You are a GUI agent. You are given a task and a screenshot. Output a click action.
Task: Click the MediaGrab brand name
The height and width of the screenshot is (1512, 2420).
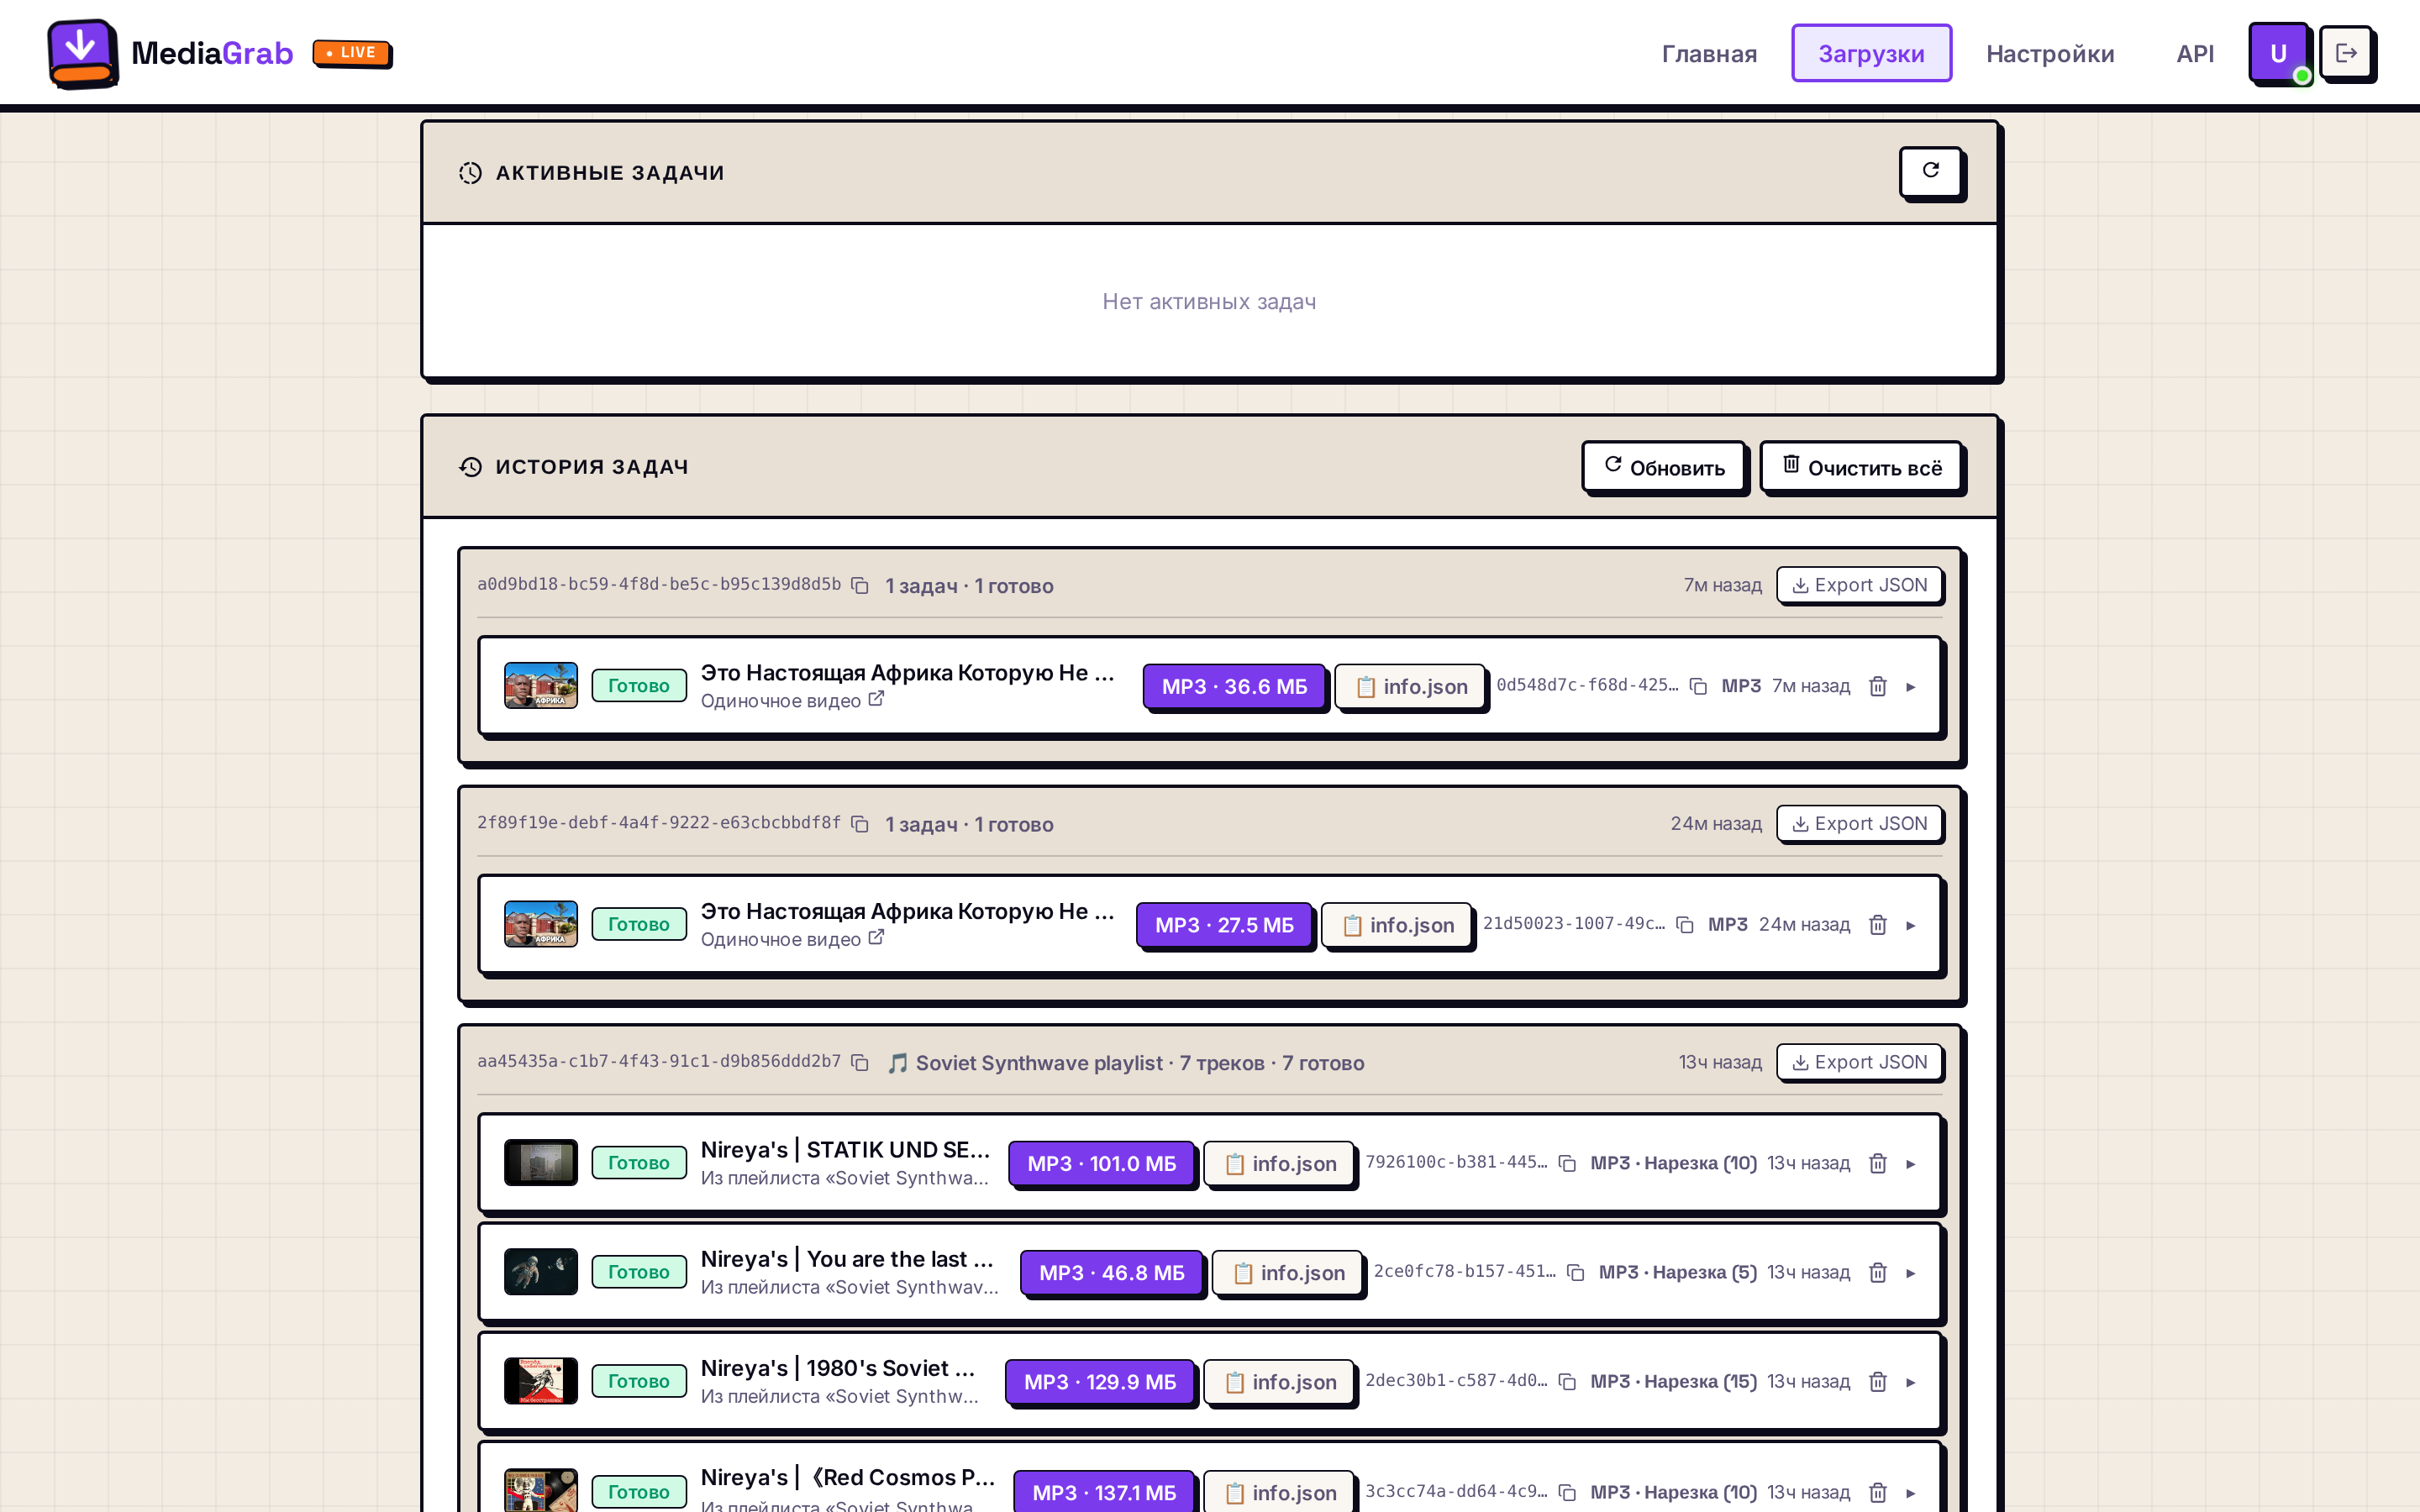tap(212, 53)
